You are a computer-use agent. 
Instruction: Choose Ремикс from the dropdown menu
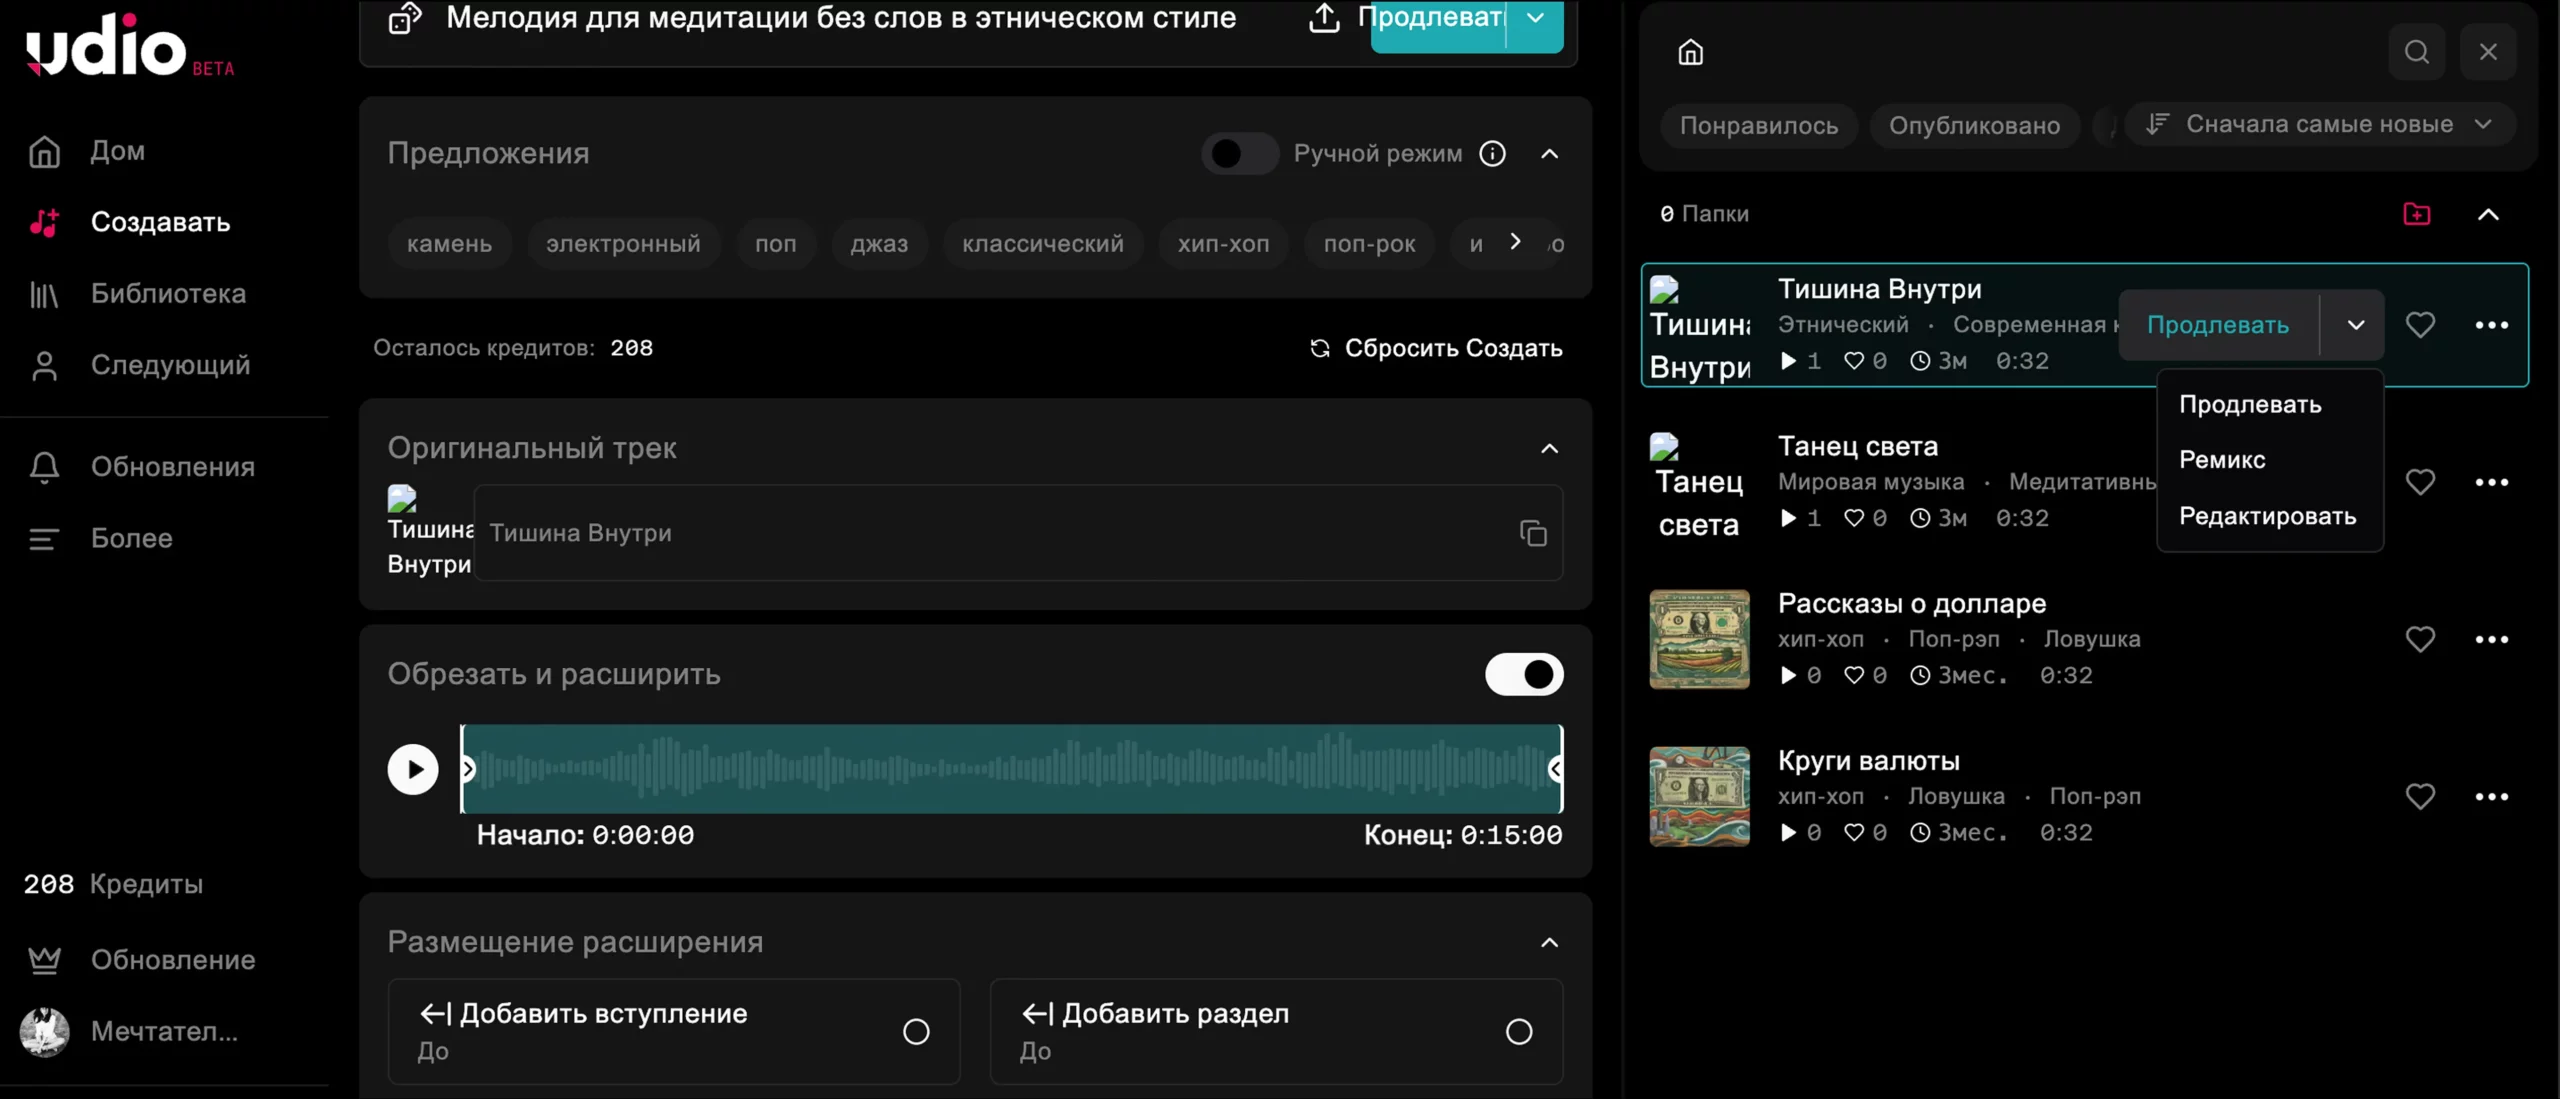2222,460
